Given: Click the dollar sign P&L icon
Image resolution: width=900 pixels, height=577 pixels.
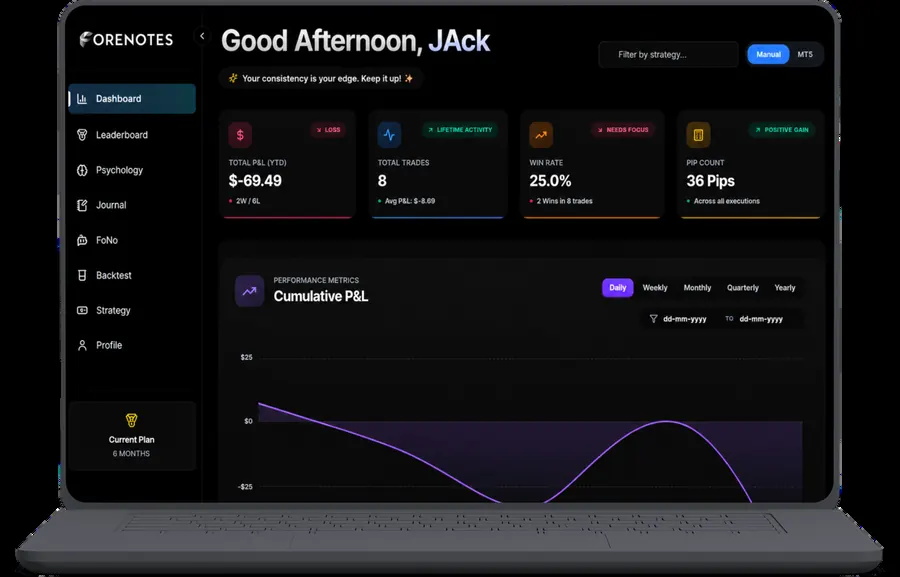Looking at the screenshot, I should (240, 135).
